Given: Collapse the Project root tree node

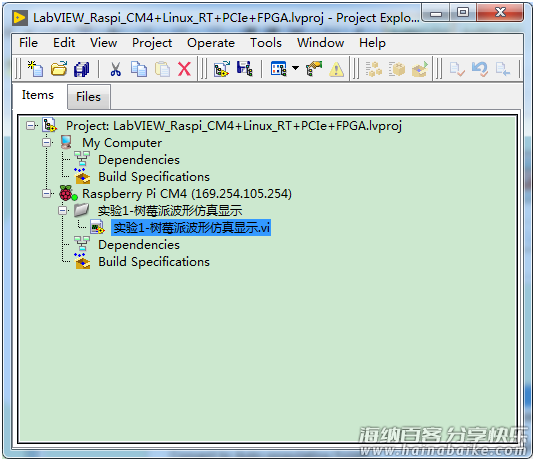Looking at the screenshot, I should [x=30, y=126].
